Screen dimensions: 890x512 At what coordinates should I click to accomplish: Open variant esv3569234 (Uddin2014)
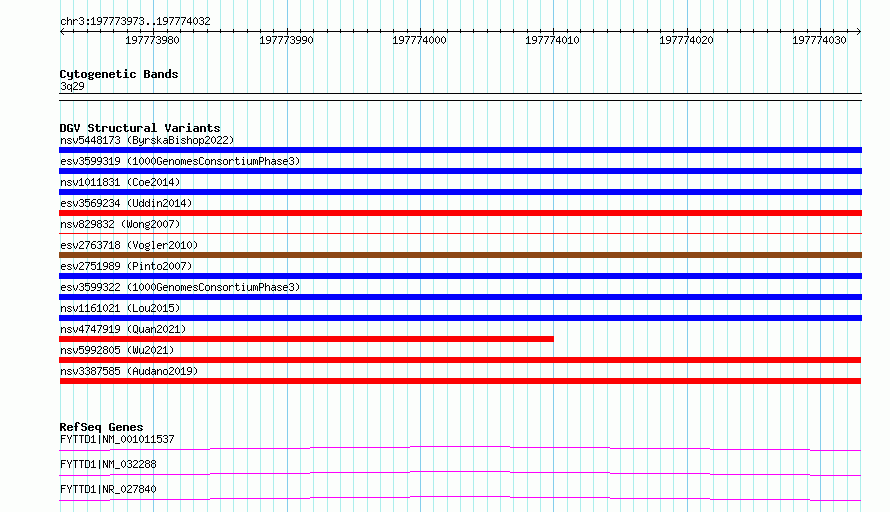126,203
